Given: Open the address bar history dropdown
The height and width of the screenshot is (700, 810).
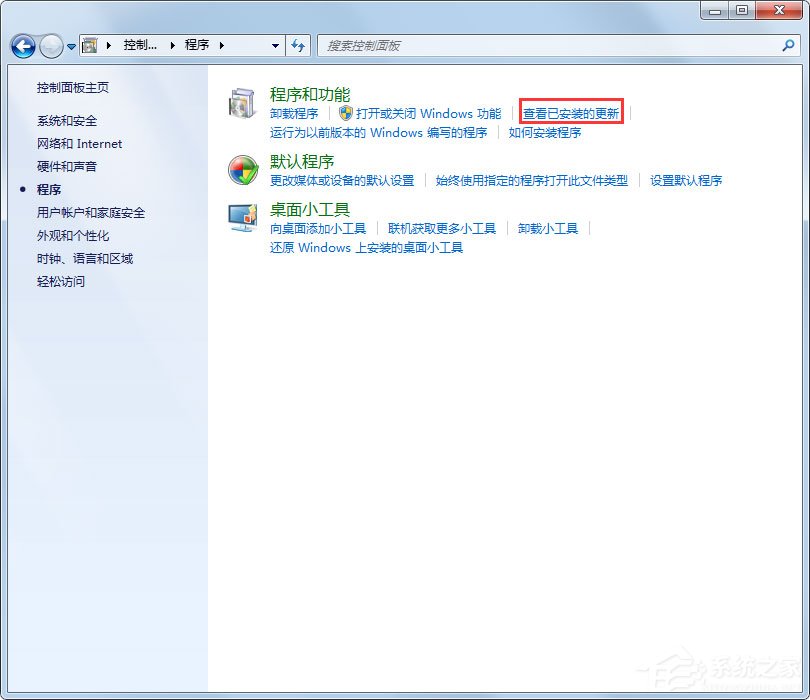Looking at the screenshot, I should pos(274,46).
